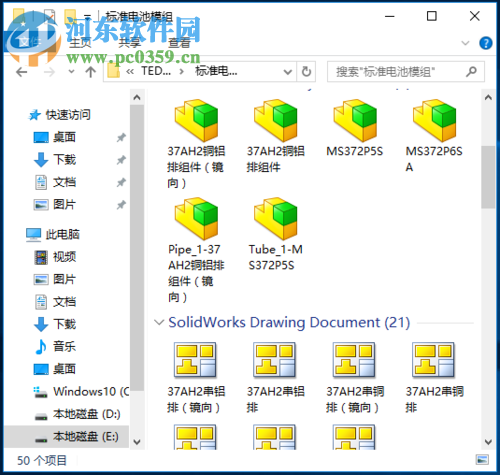Expand the ribbon with chevron
The image size is (500, 475).
click(465, 43)
